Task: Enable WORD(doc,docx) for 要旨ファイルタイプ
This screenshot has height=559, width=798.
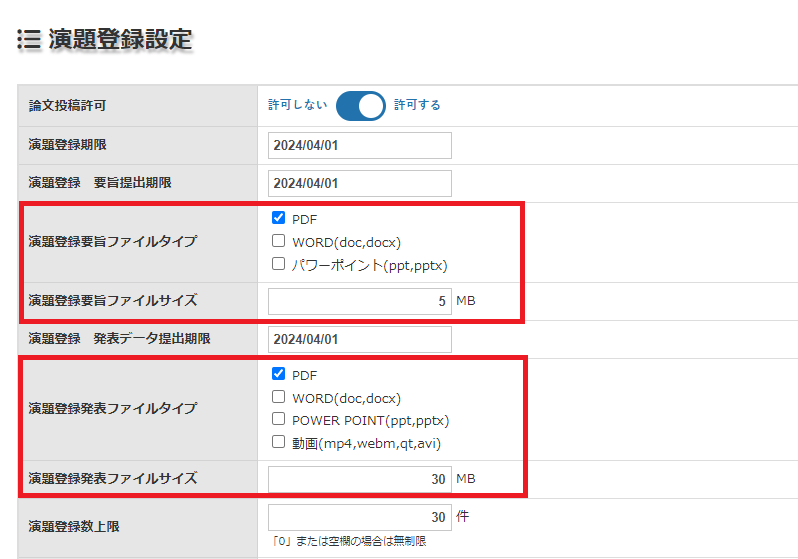Action: (279, 241)
